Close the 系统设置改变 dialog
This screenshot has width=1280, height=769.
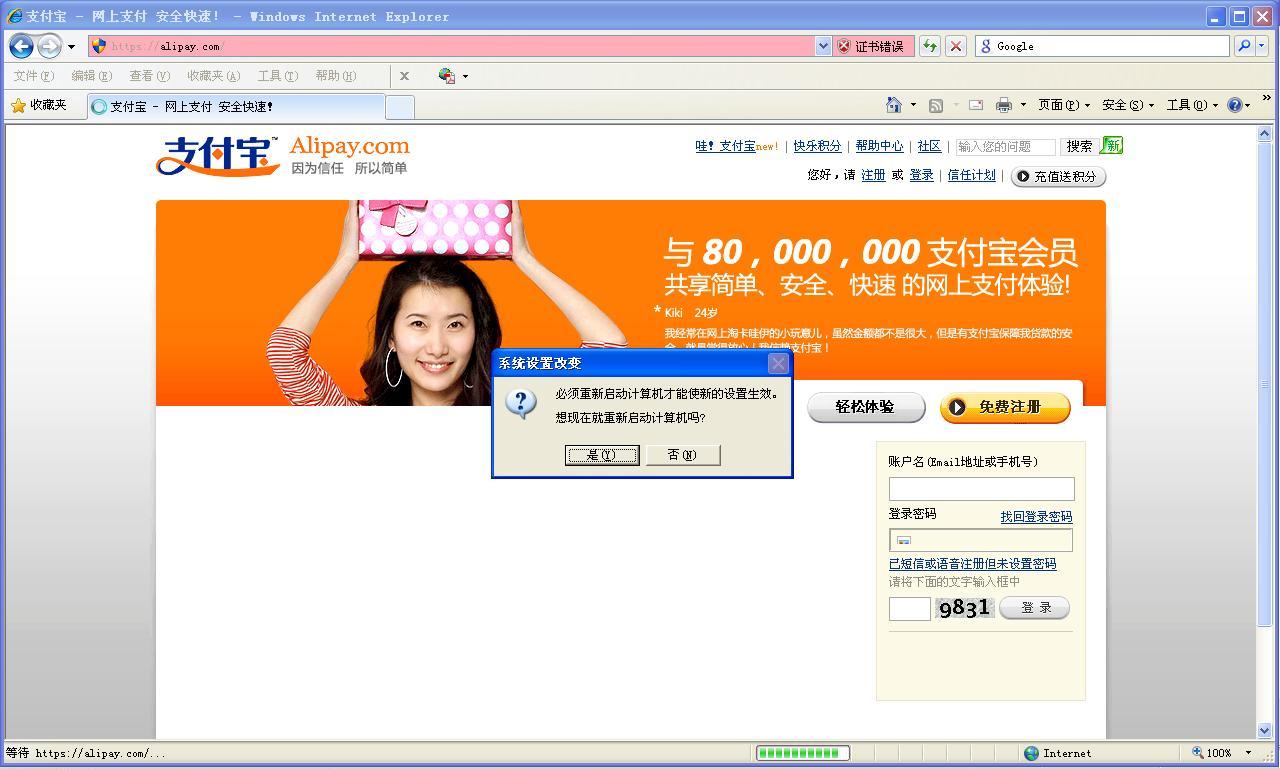click(x=778, y=363)
